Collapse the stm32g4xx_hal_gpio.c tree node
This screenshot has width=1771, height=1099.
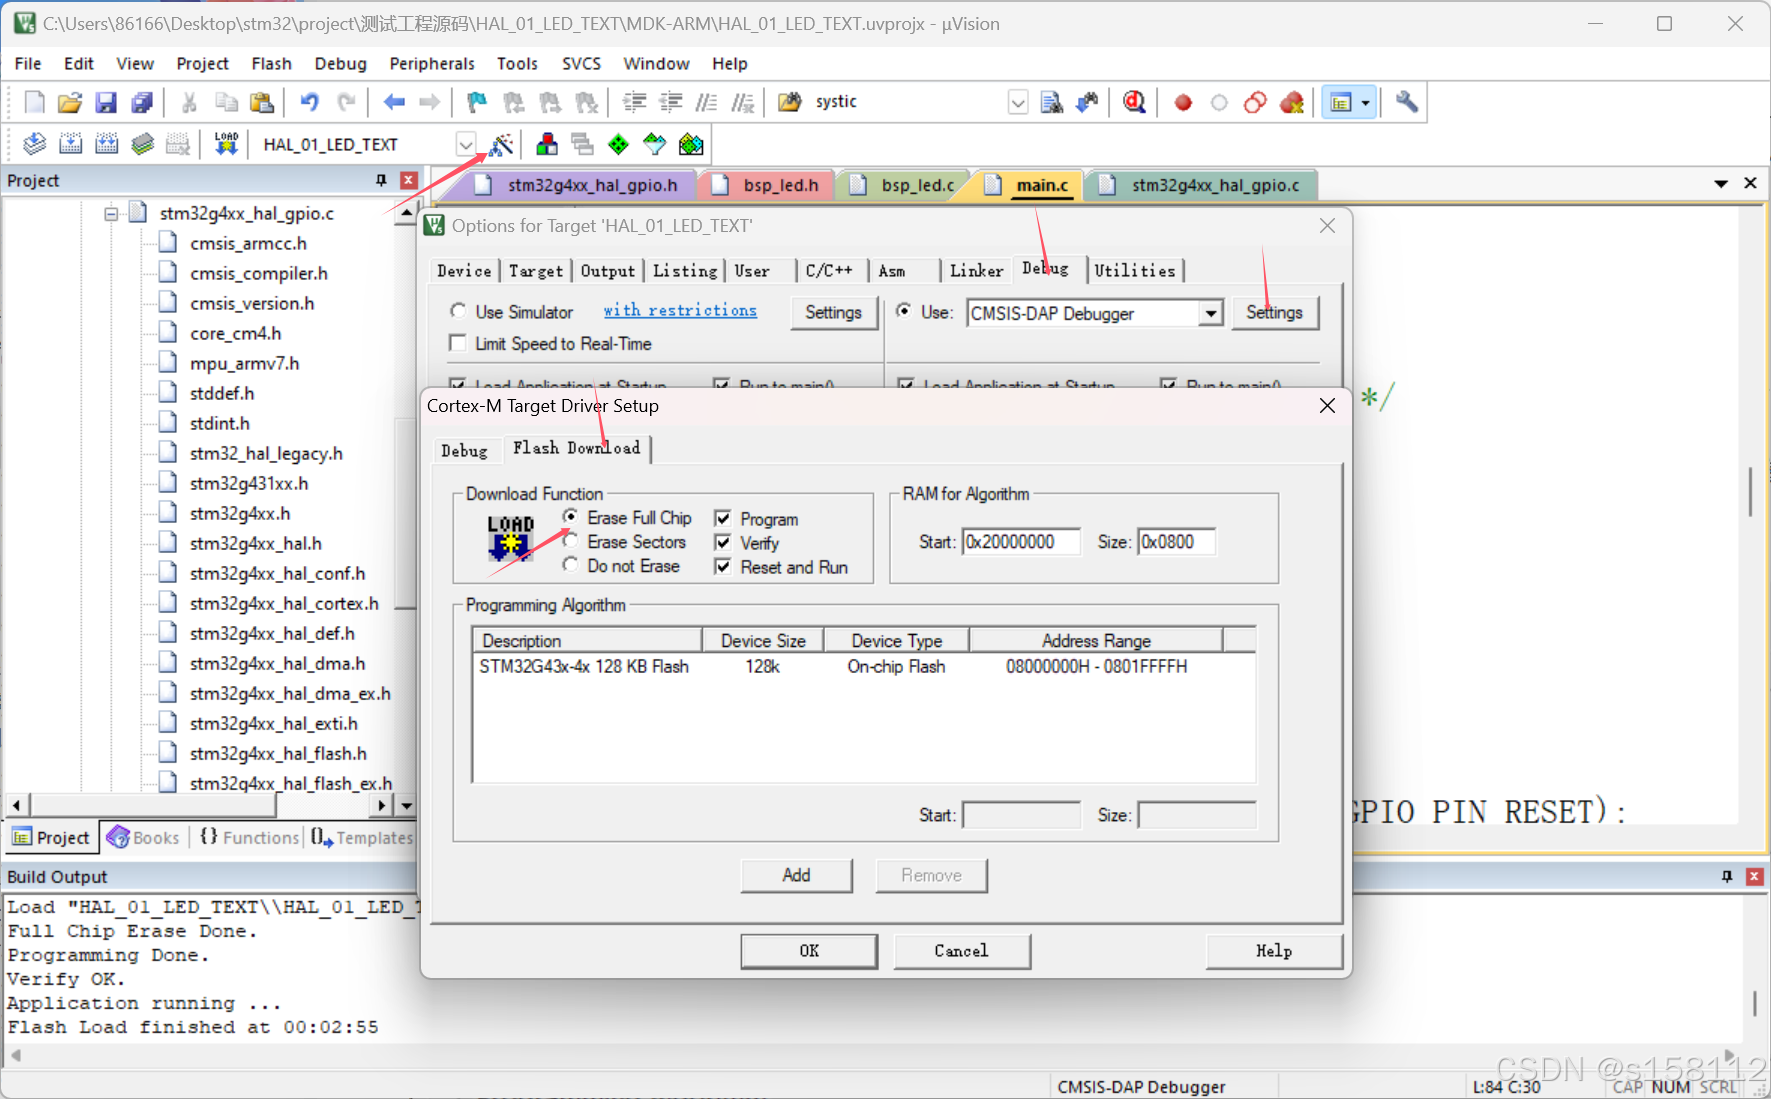point(110,213)
